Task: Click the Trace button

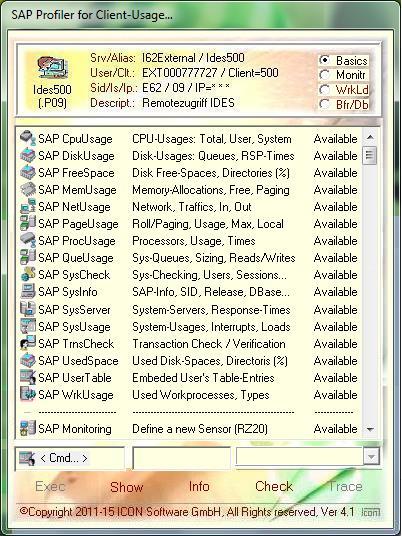Action: click(345, 486)
